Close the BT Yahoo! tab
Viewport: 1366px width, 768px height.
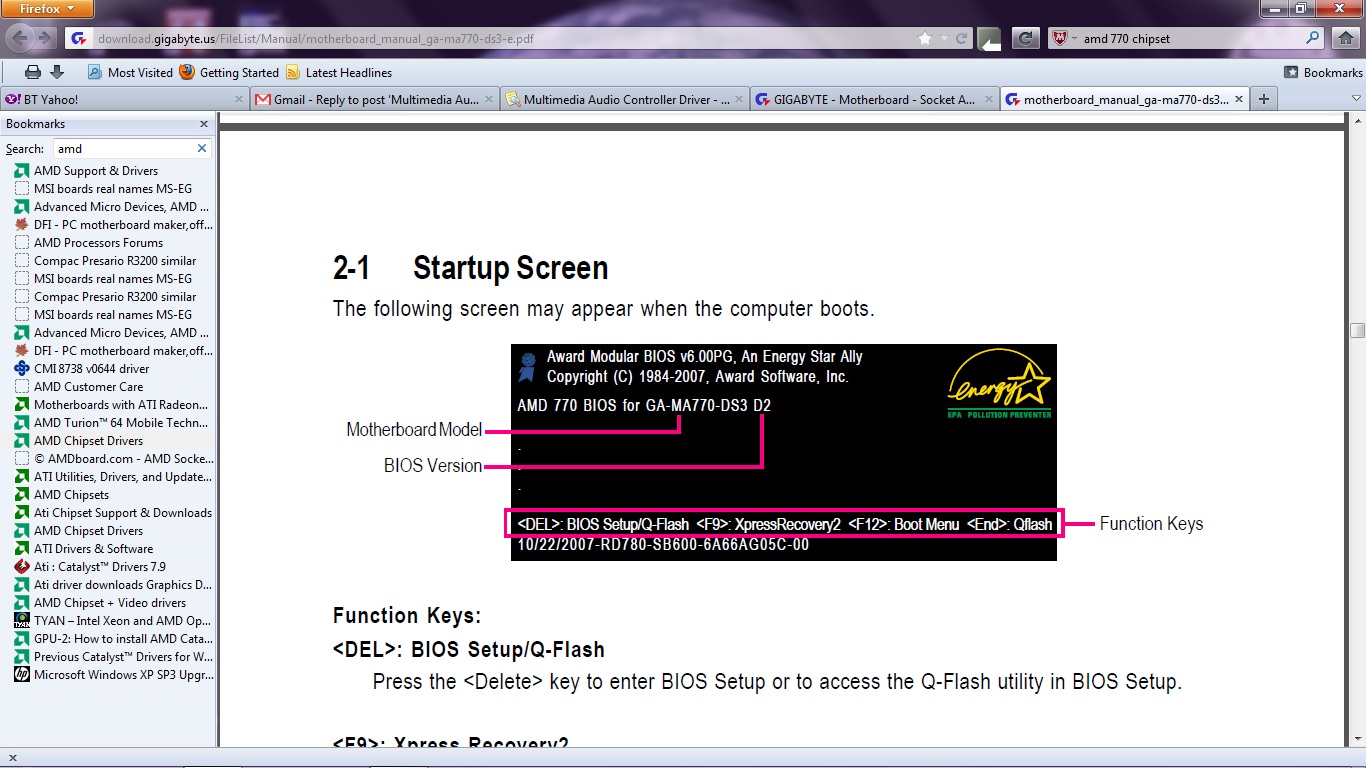[x=239, y=99]
